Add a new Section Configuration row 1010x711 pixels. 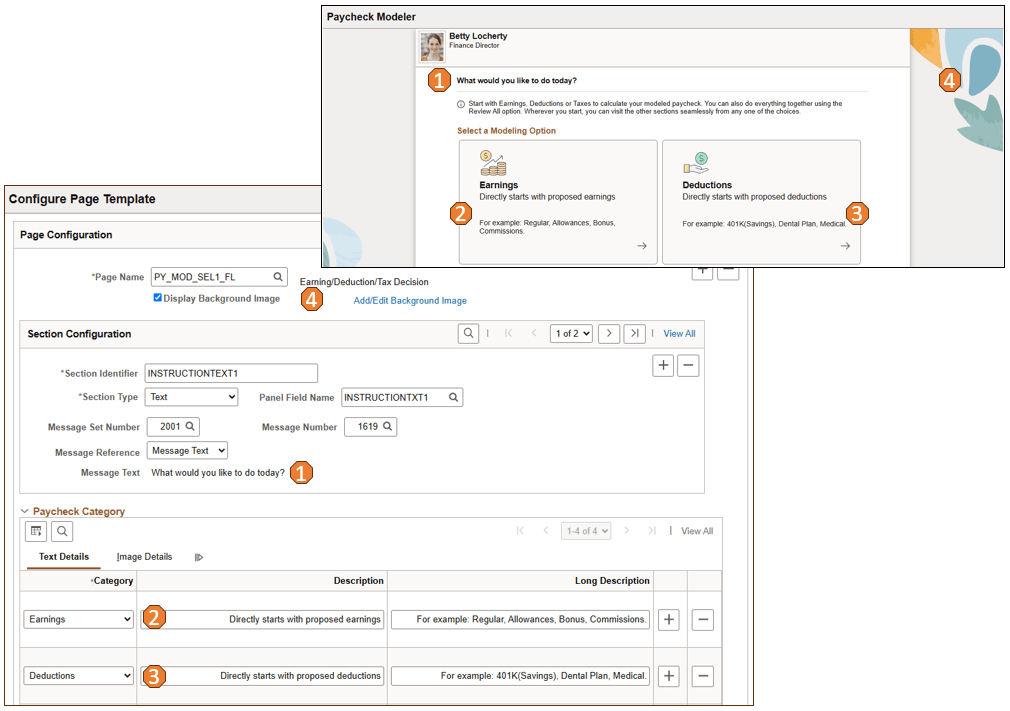pyautogui.click(x=663, y=365)
